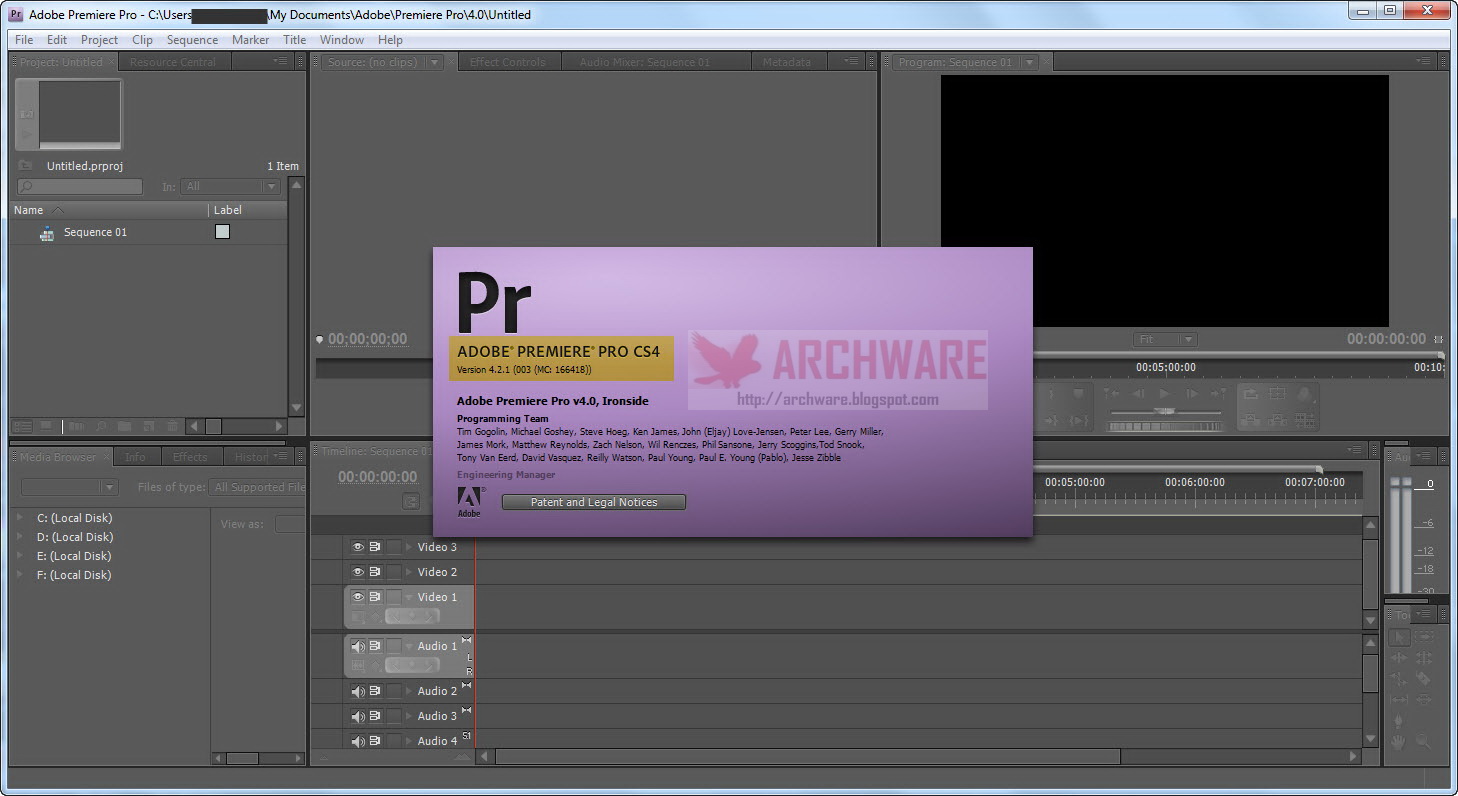Image resolution: width=1458 pixels, height=796 pixels.
Task: Click the Patent and Legal Notices button
Action: [594, 502]
